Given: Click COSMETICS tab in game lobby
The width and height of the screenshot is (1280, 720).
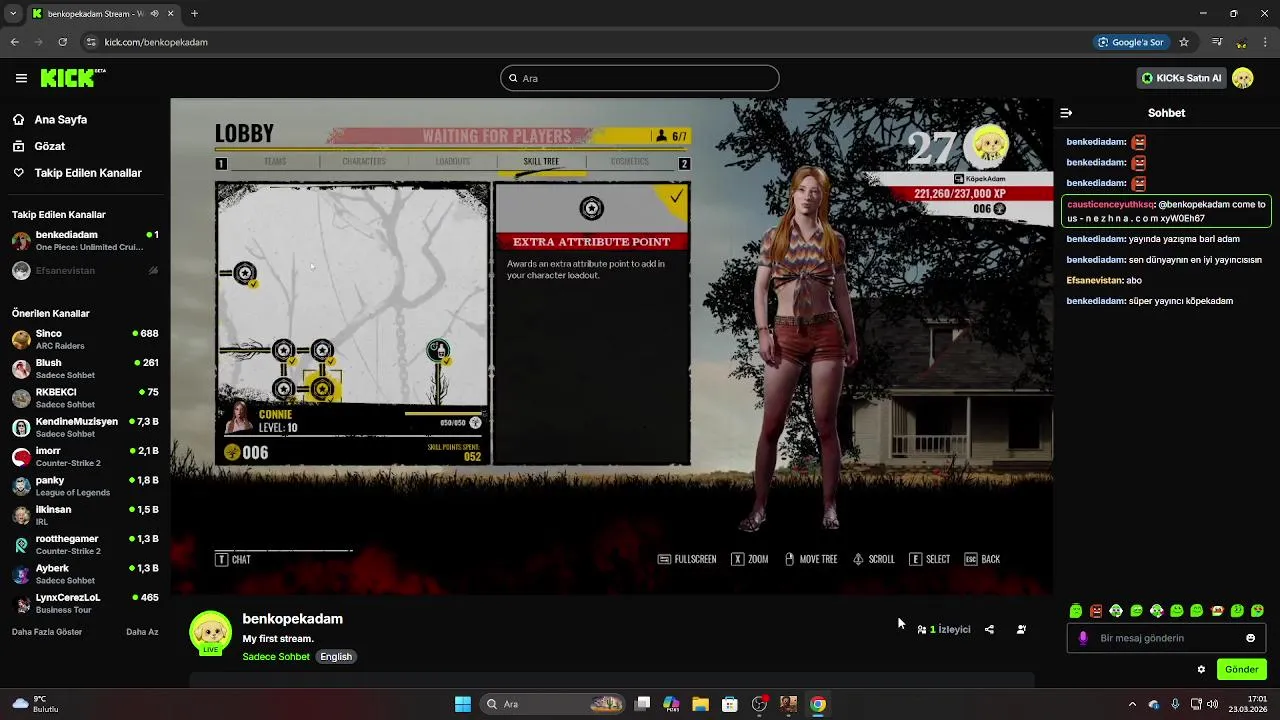Looking at the screenshot, I should (x=630, y=161).
